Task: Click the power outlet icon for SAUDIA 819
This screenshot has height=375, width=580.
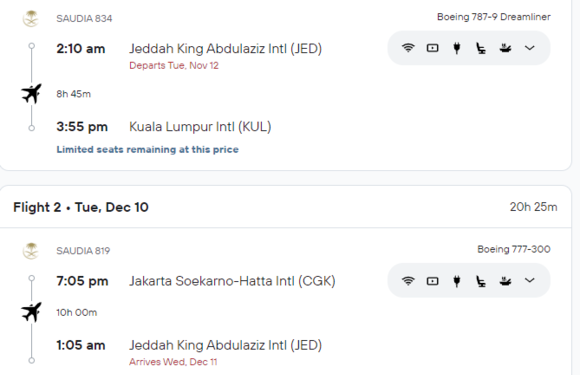Action: pos(457,281)
